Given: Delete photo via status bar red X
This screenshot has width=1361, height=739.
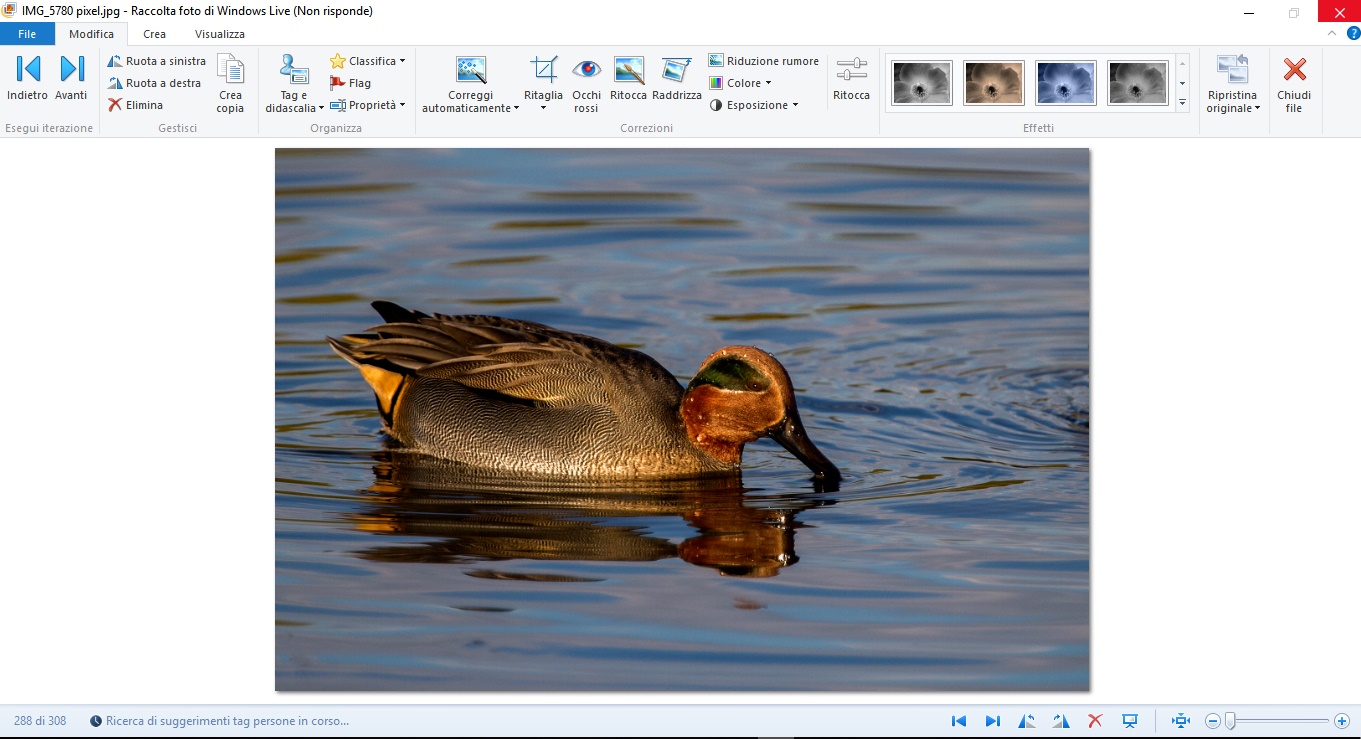Looking at the screenshot, I should (x=1095, y=721).
